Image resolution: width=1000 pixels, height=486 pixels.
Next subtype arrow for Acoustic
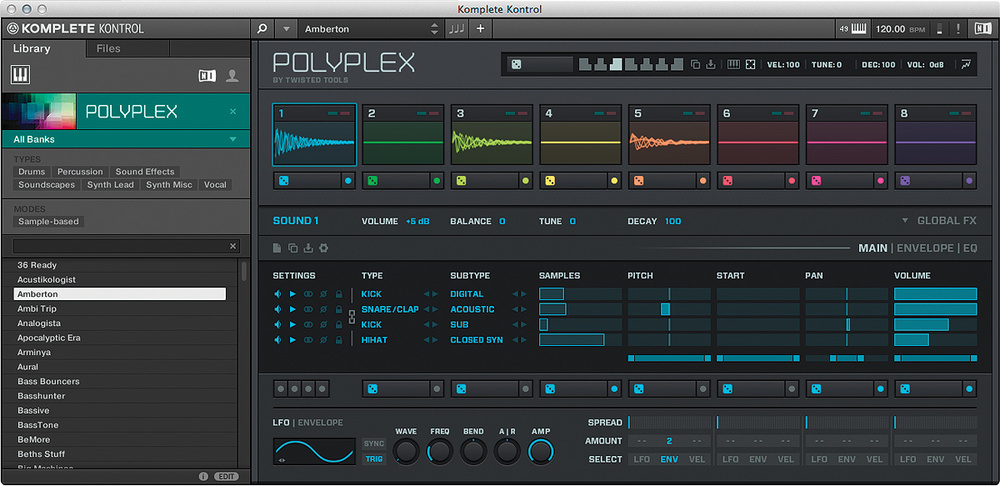[524, 309]
